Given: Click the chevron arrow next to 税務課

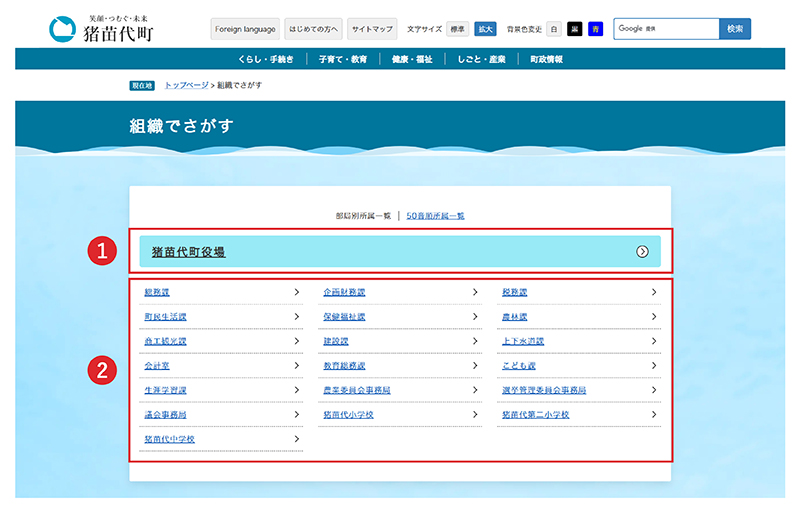Looking at the screenshot, I should [654, 292].
